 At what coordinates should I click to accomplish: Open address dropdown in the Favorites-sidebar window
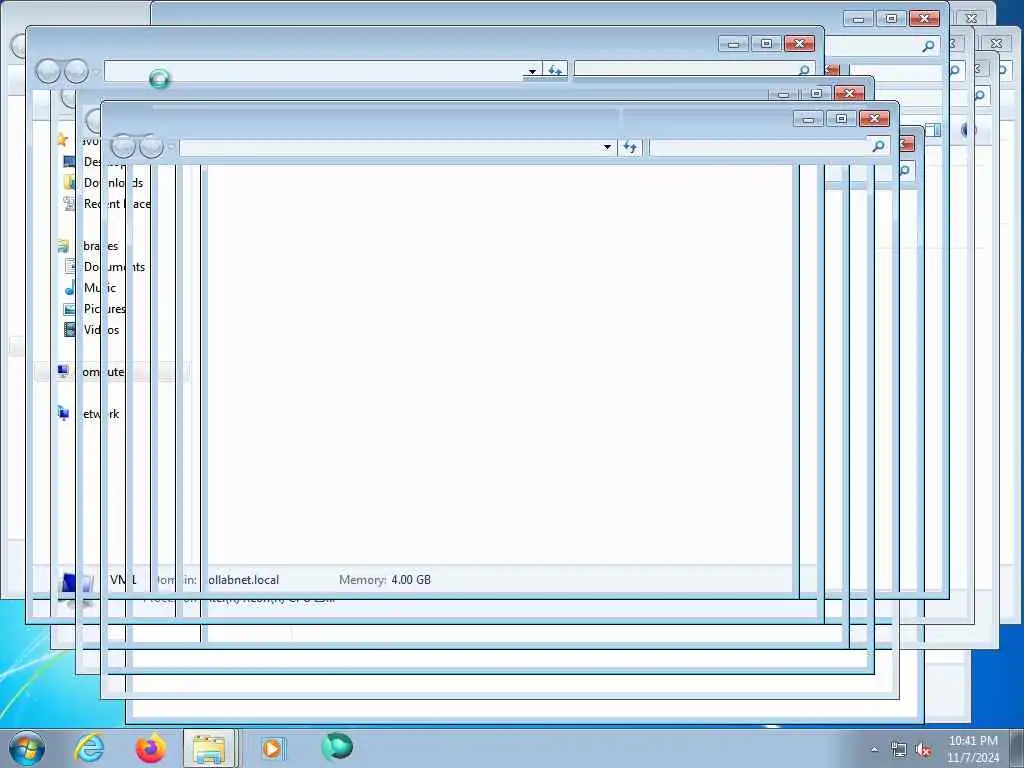coord(532,71)
